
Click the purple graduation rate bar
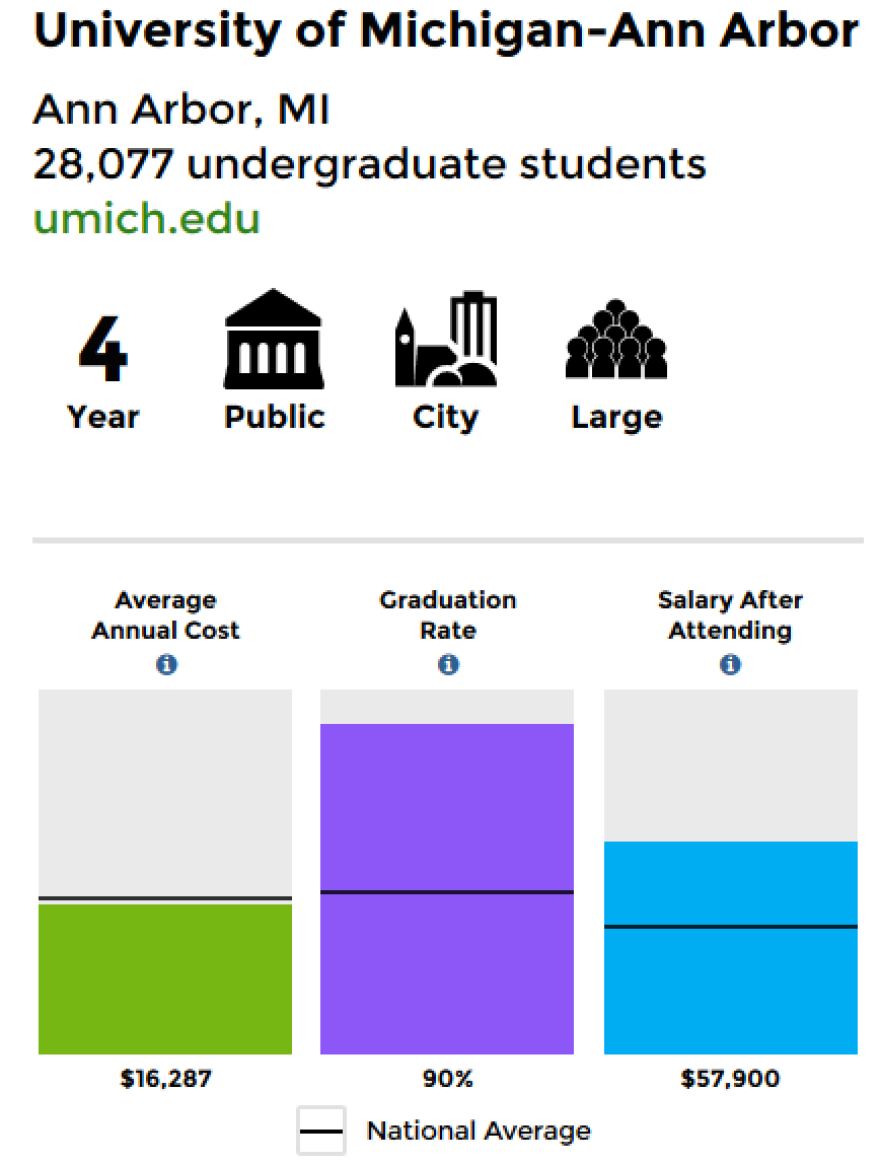coord(447,889)
